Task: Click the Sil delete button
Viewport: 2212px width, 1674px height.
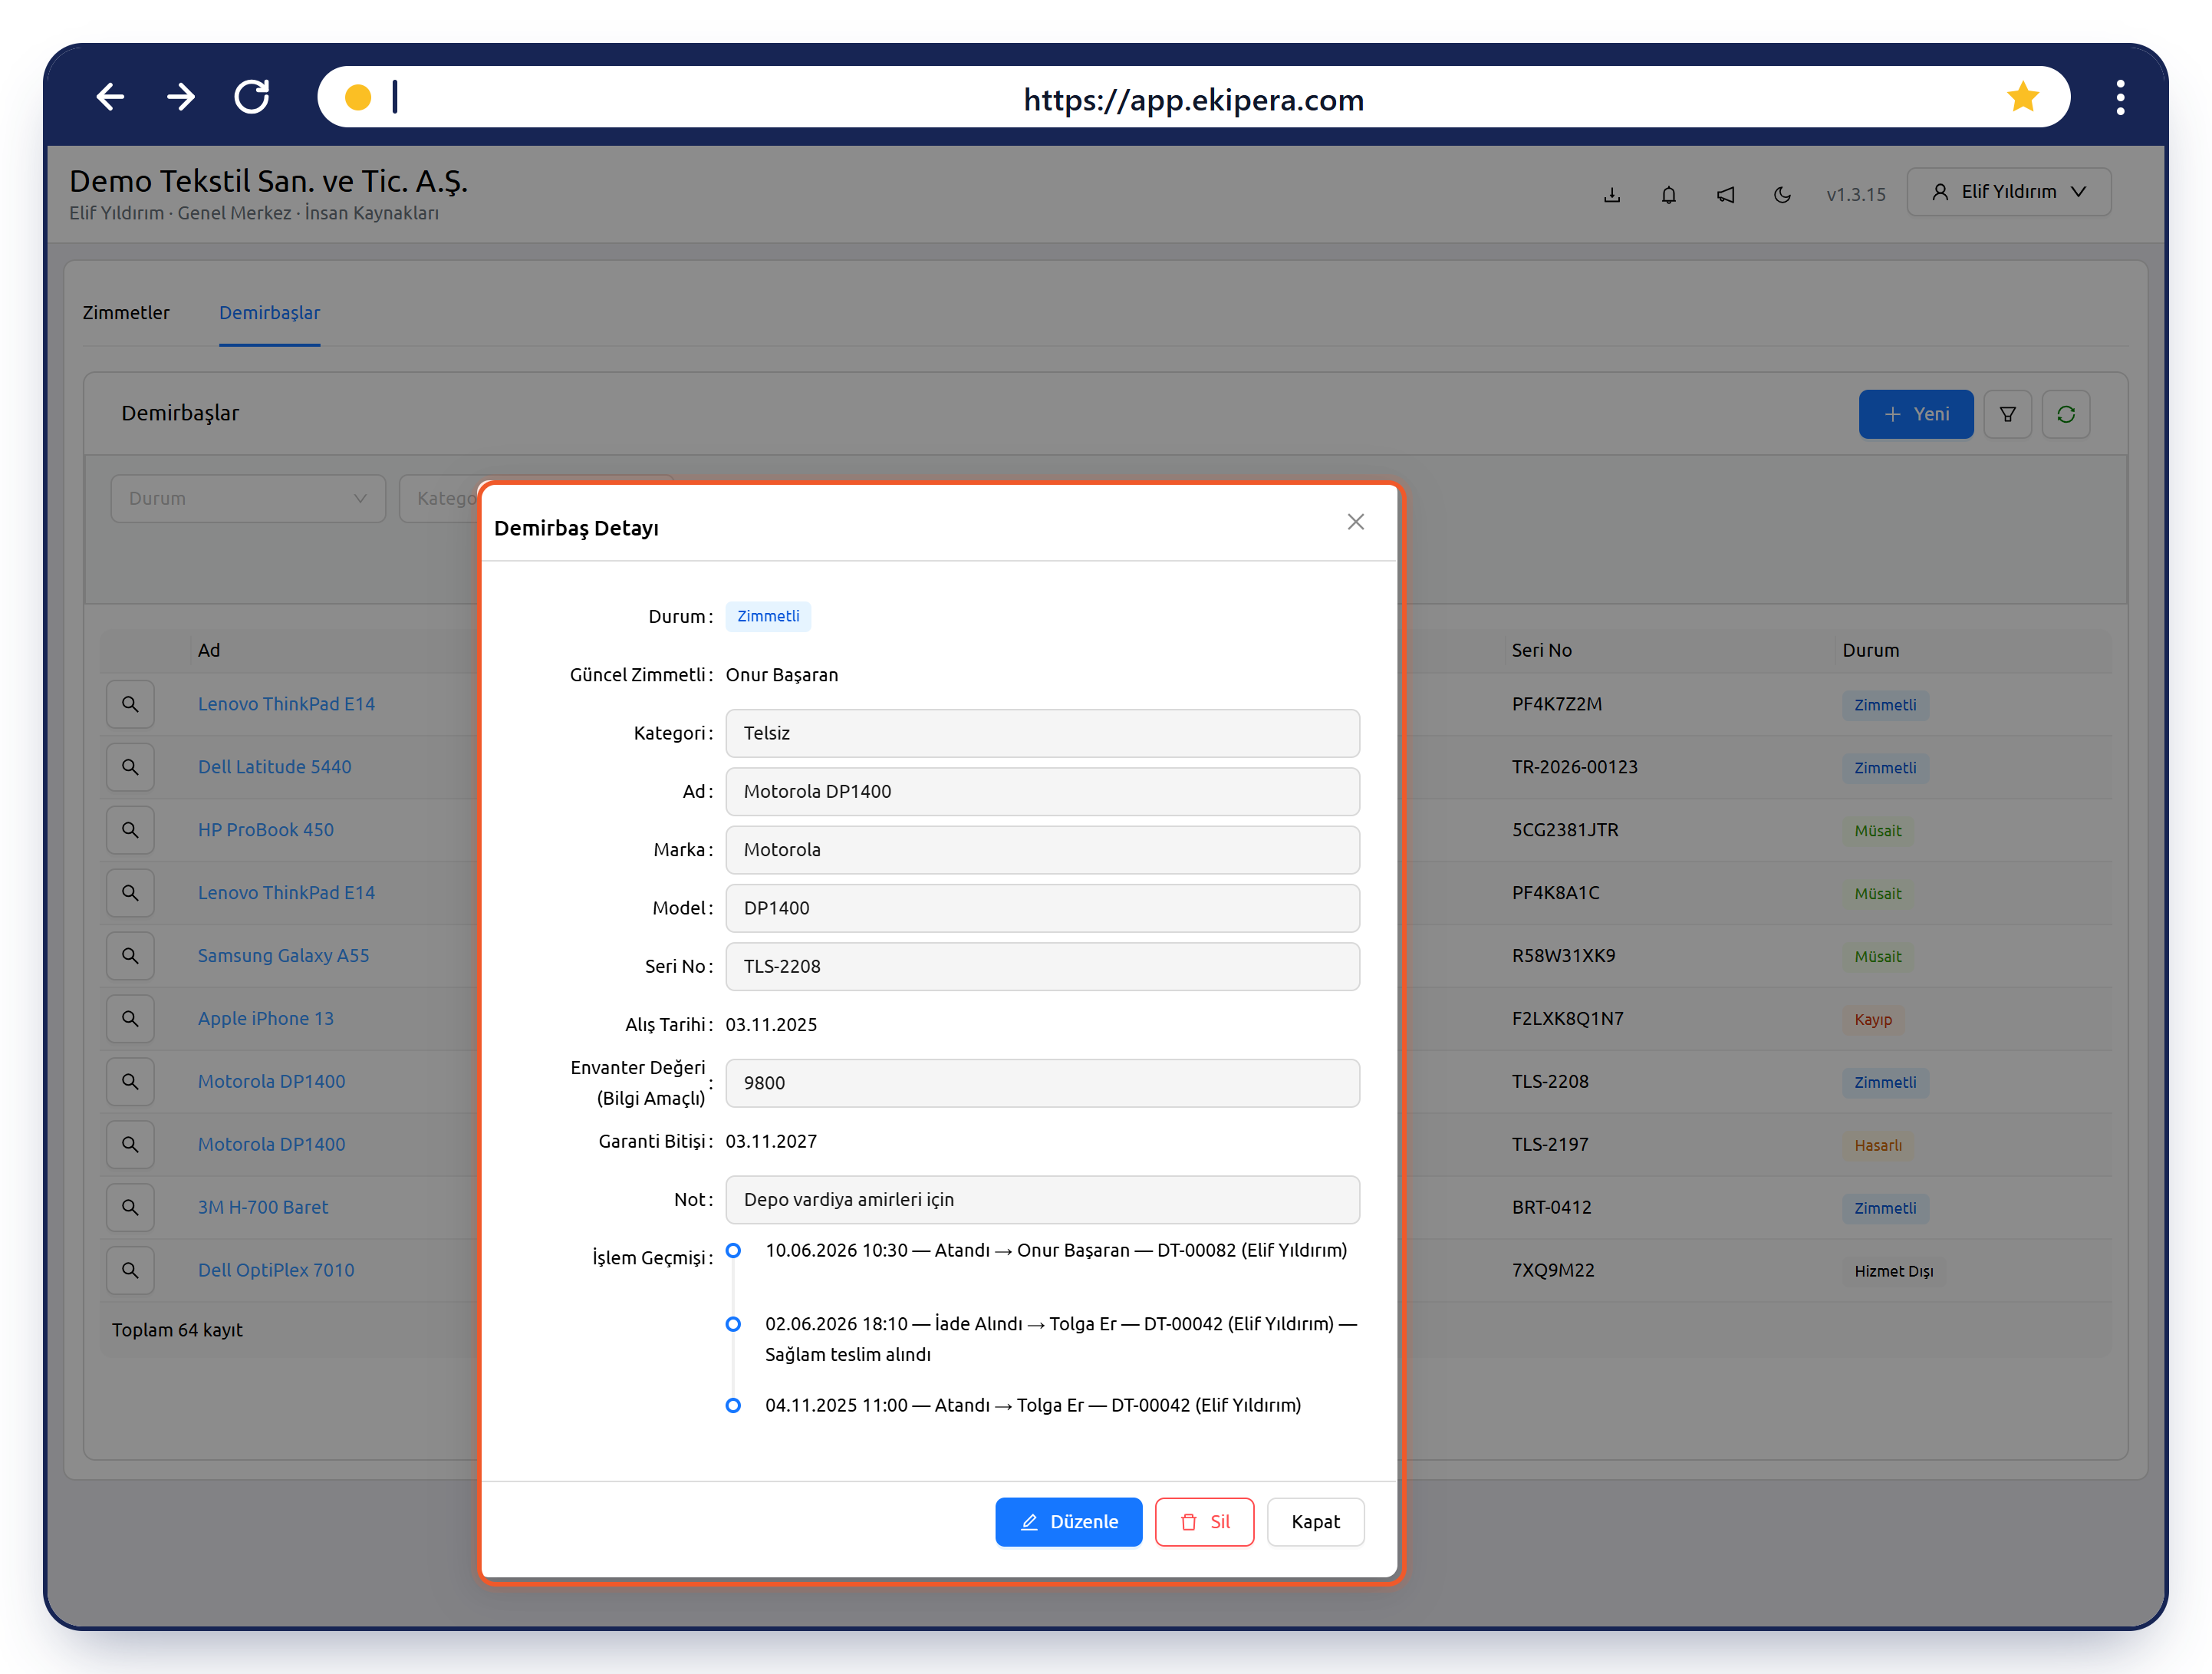Action: click(x=1204, y=1521)
